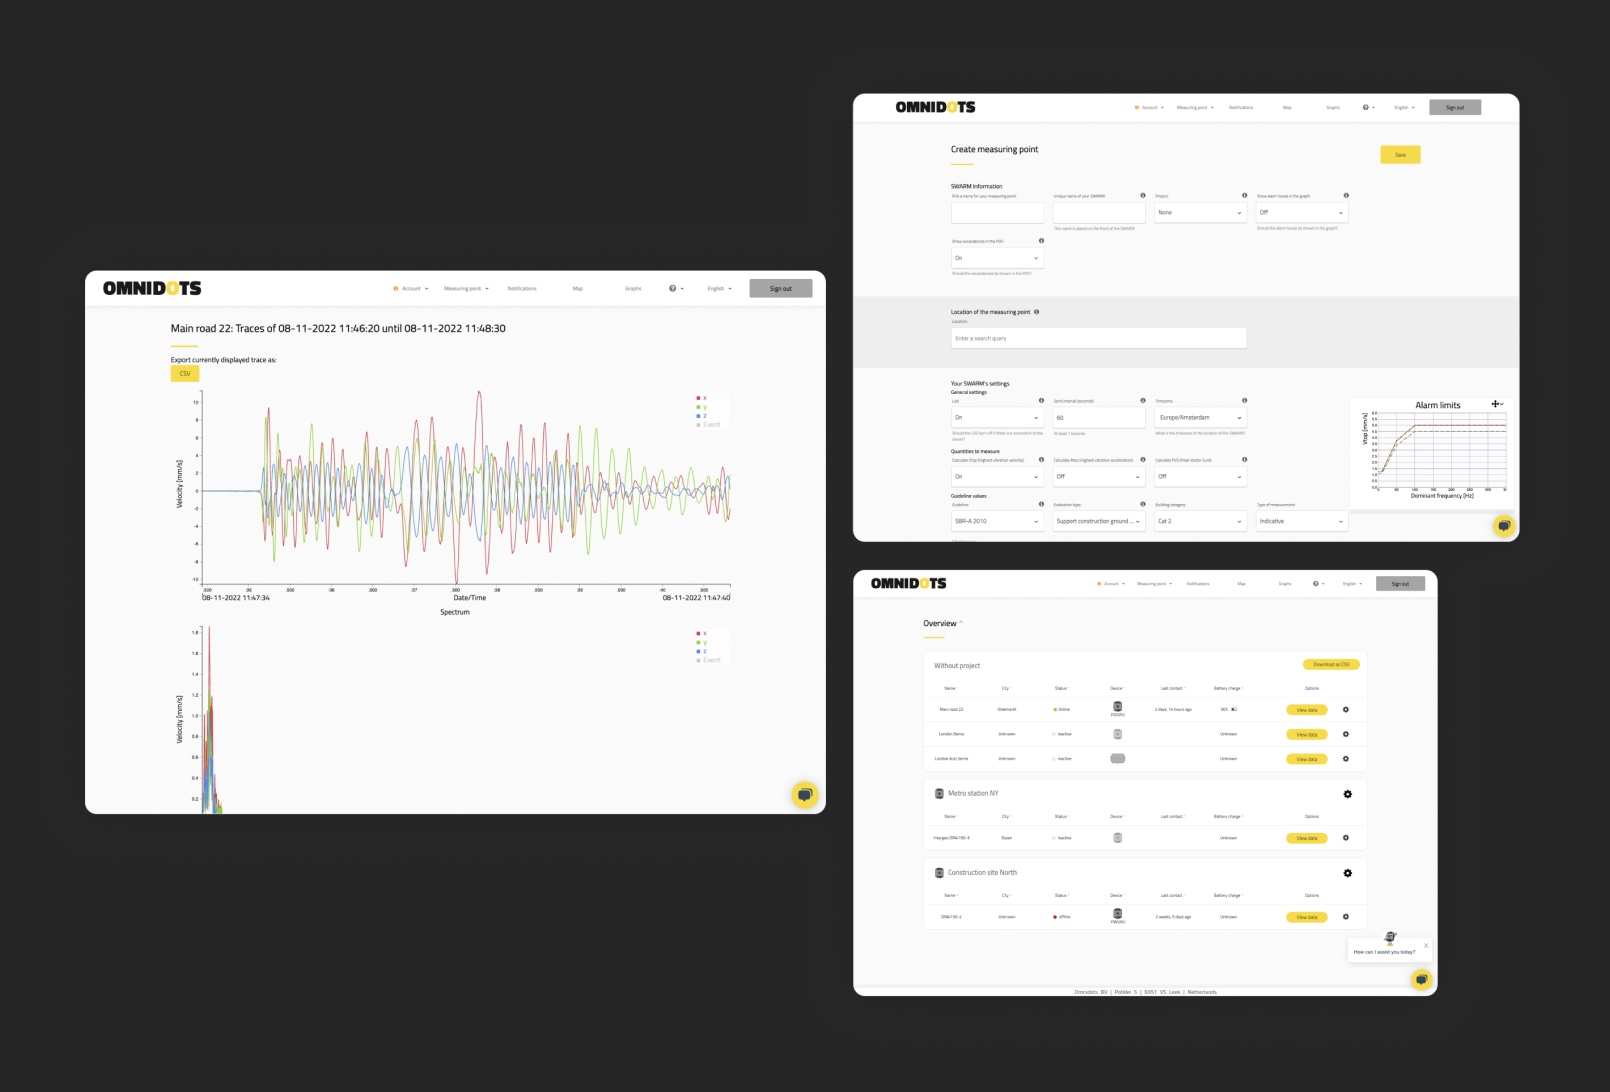Open the Timezone dropdown showing Europe/Amsterdam
The height and width of the screenshot is (1092, 1610).
(1200, 418)
